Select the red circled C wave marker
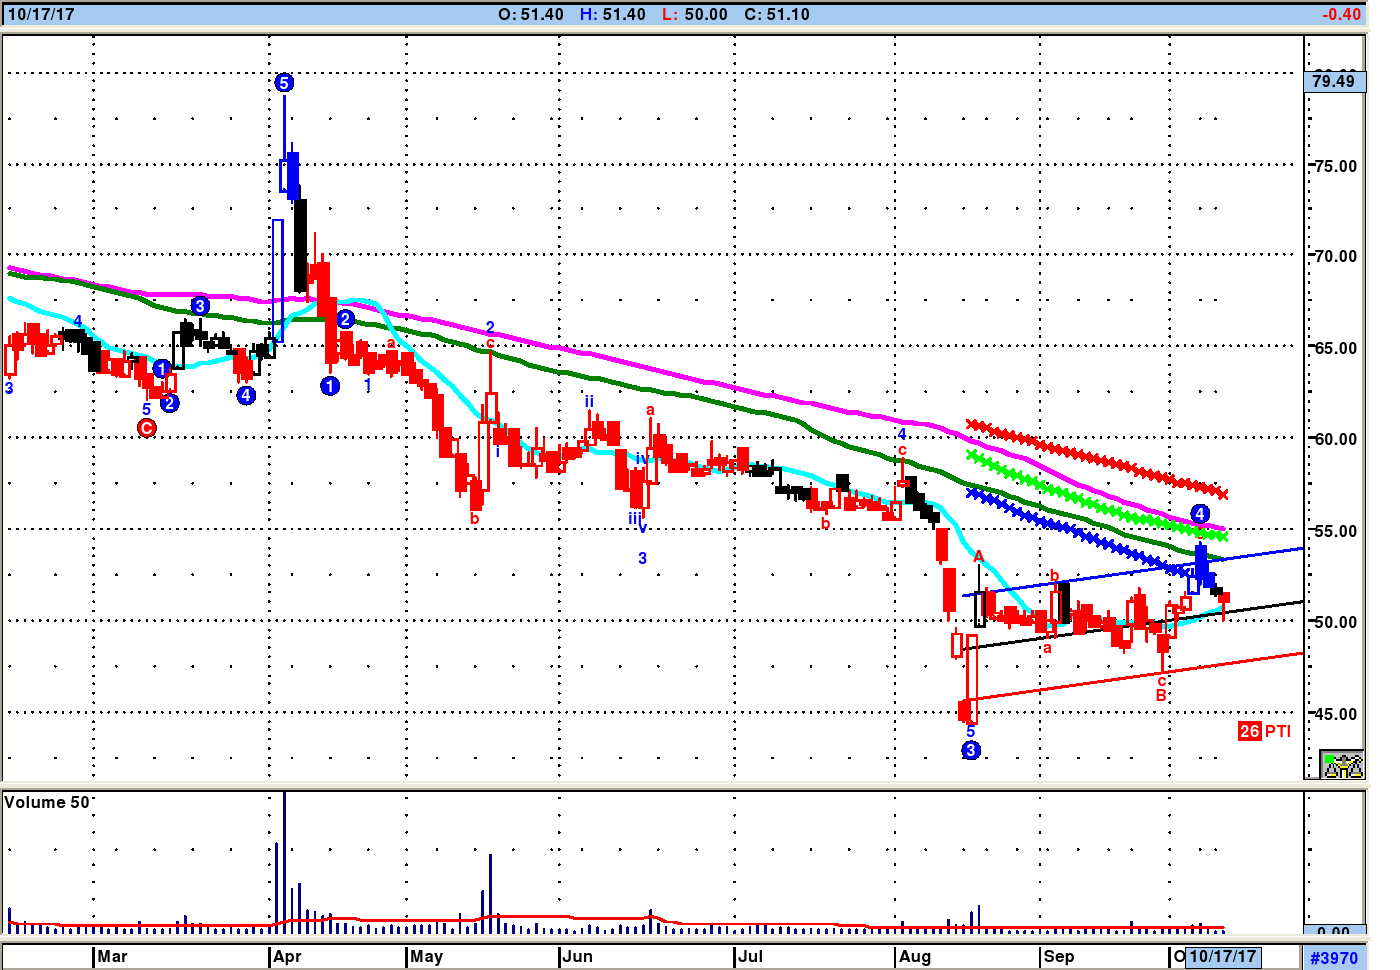 pyautogui.click(x=147, y=428)
